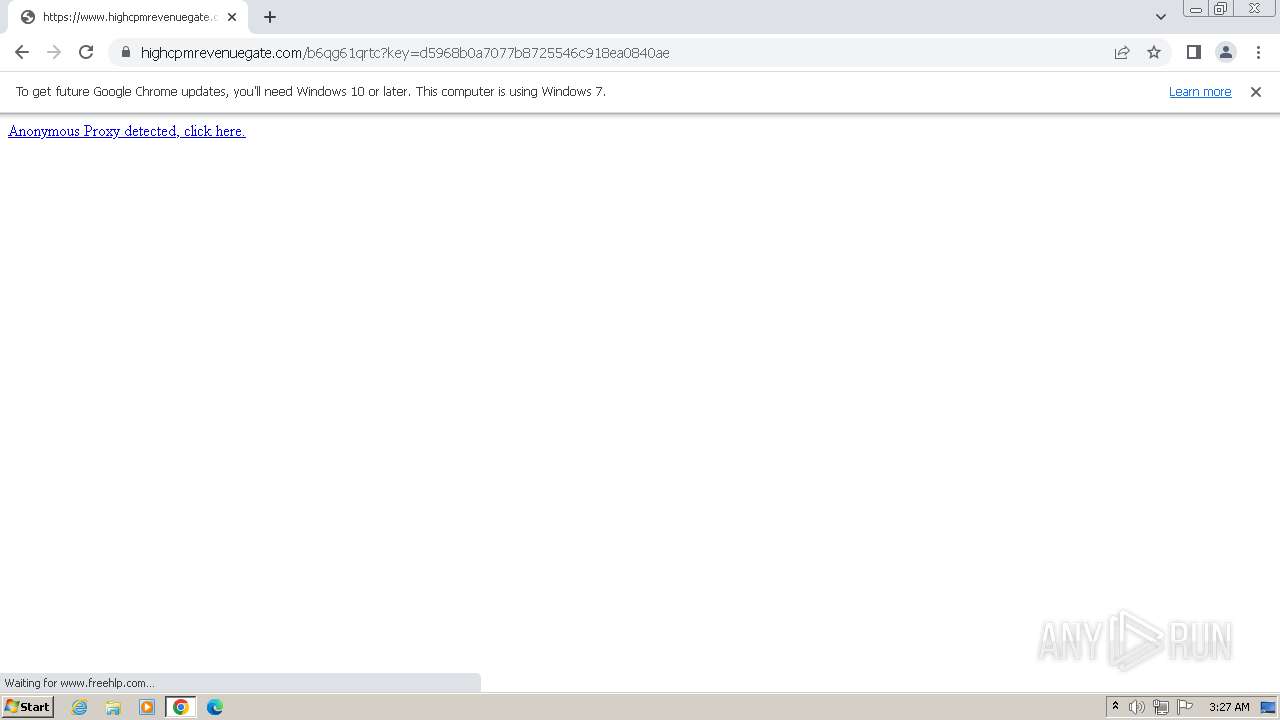This screenshot has width=1280, height=720.
Task: Open Learn more about Chrome updates
Action: [x=1200, y=91]
